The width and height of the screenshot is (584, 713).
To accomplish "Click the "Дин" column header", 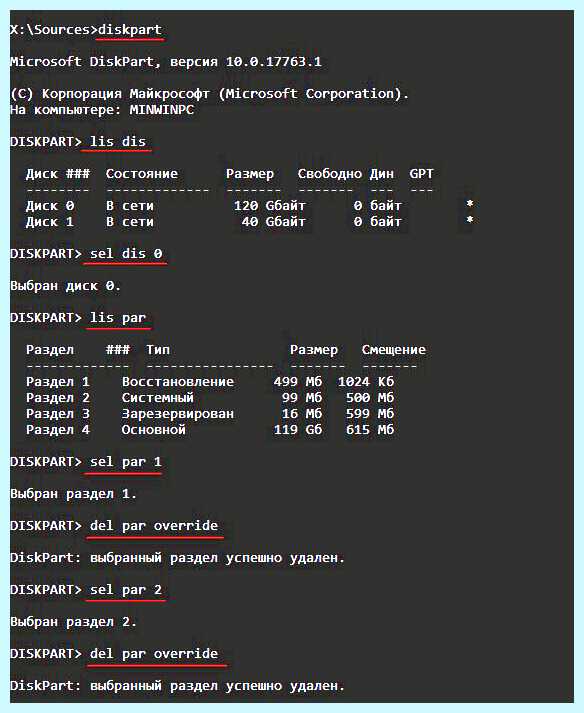I will click(381, 174).
